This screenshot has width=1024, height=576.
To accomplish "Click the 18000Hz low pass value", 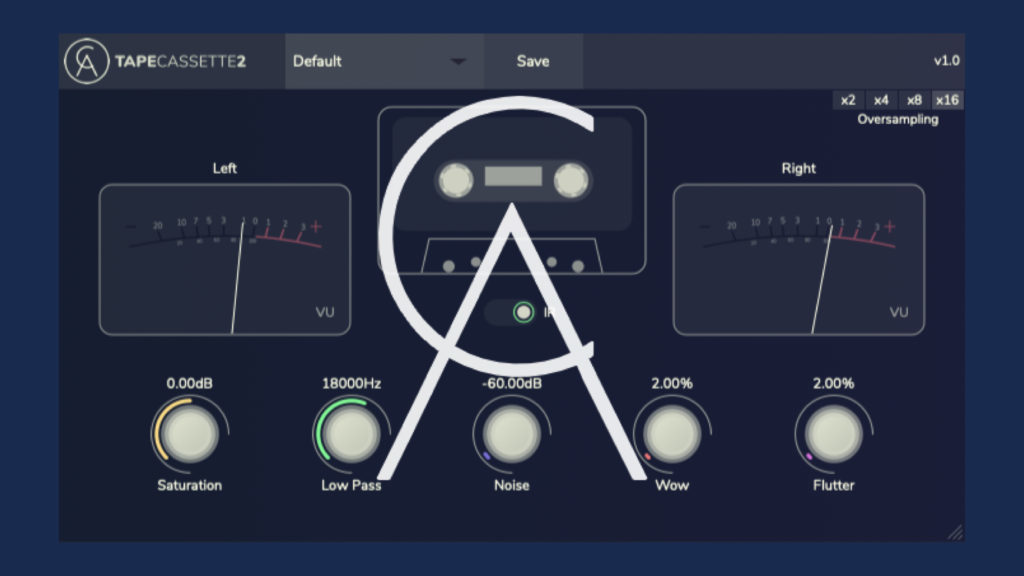I will pyautogui.click(x=351, y=383).
